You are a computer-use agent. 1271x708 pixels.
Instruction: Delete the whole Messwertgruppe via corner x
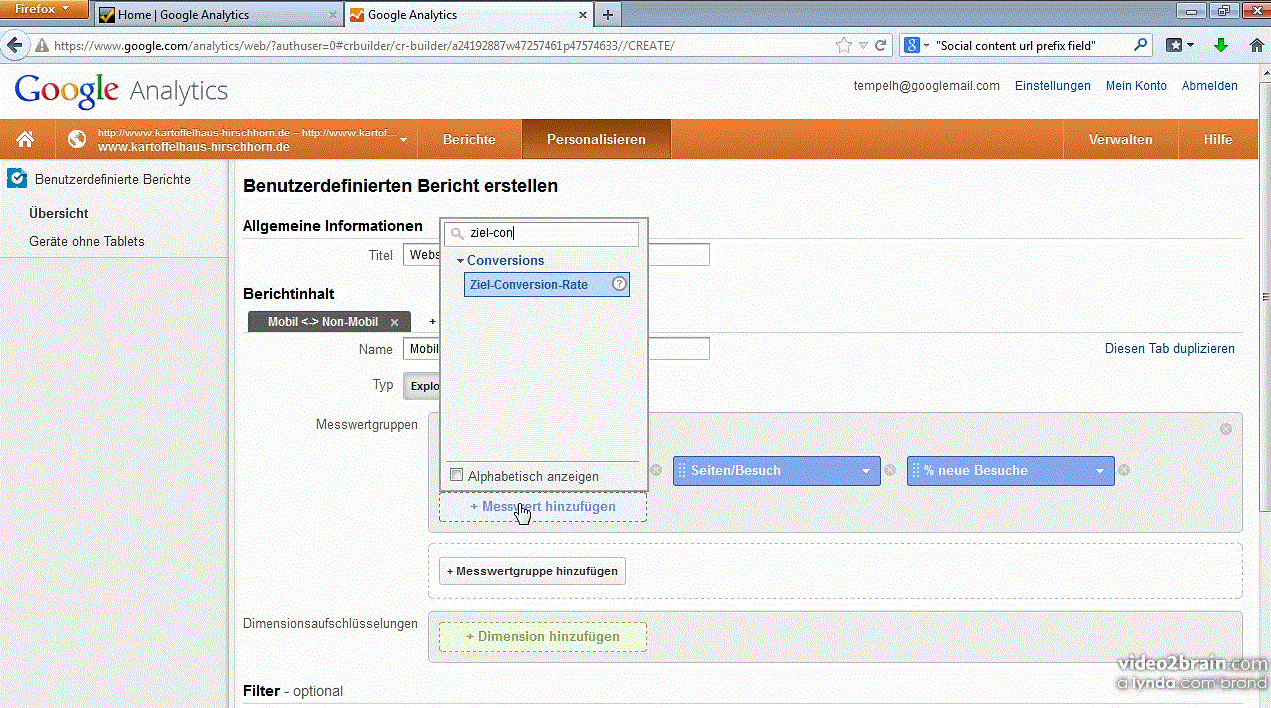pyautogui.click(x=1226, y=428)
